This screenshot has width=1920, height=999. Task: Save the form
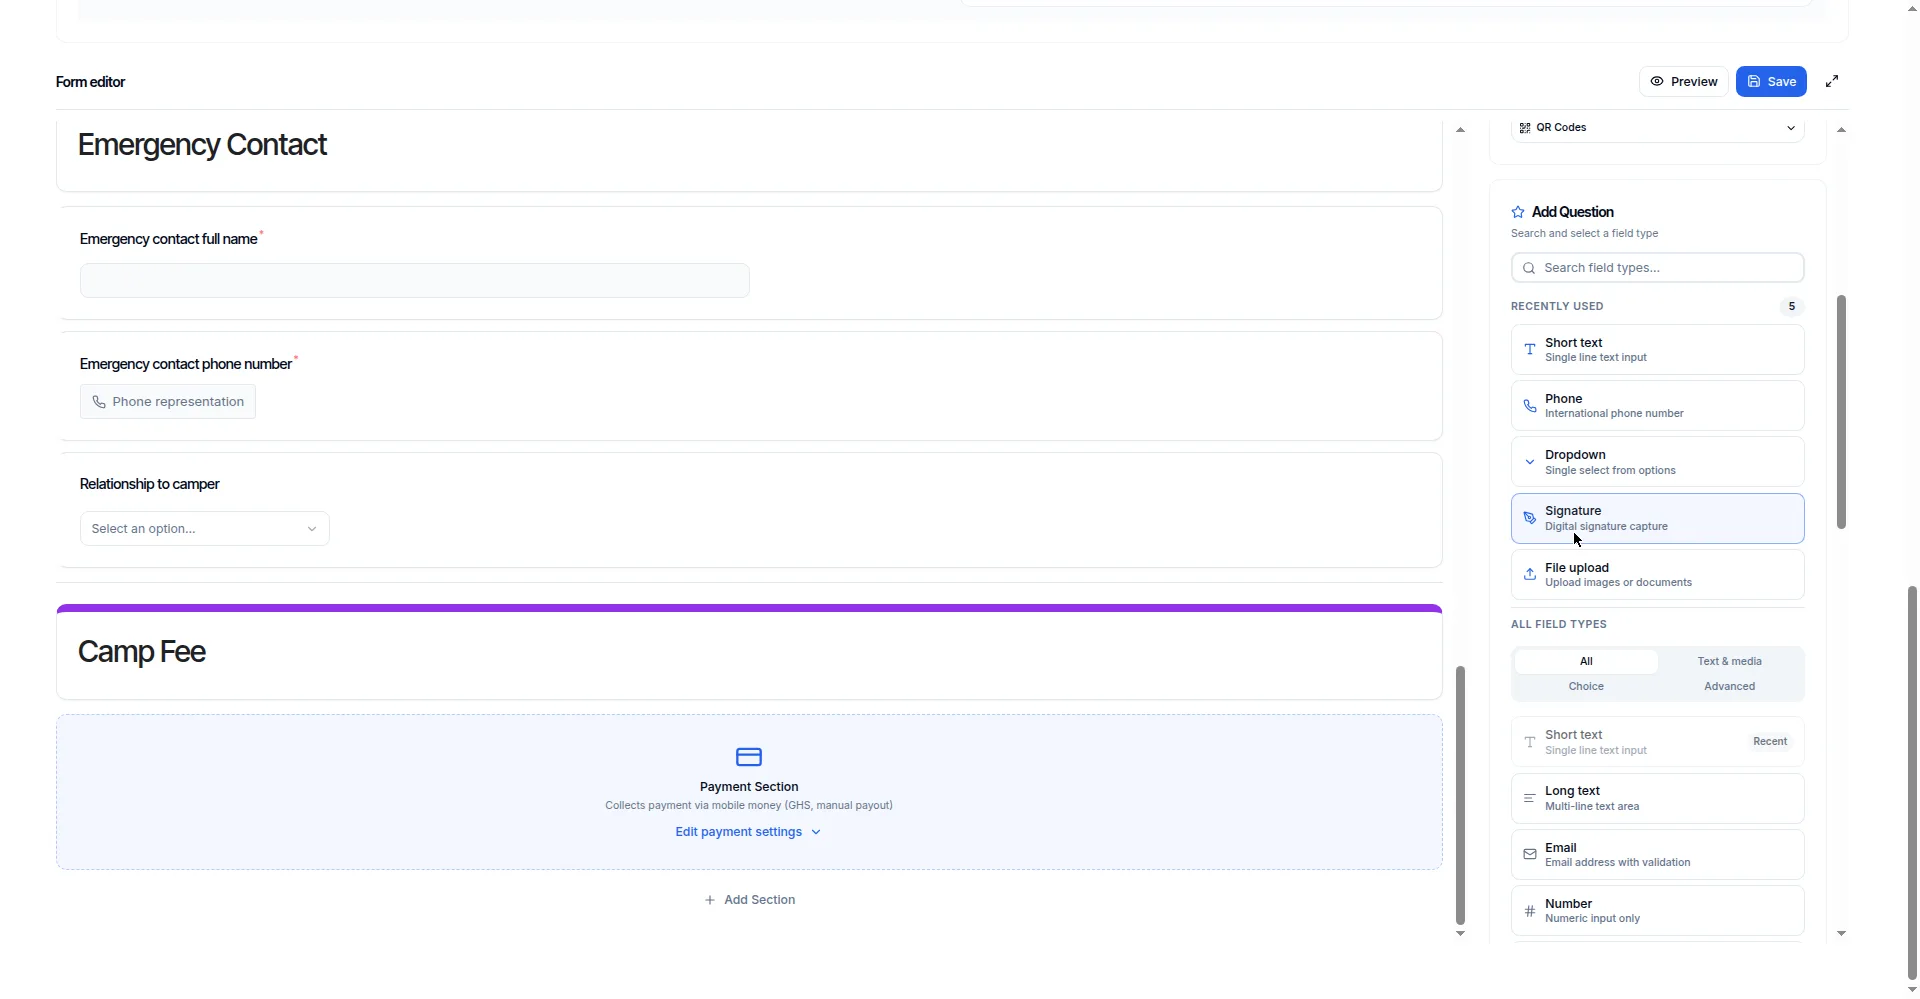pyautogui.click(x=1771, y=82)
